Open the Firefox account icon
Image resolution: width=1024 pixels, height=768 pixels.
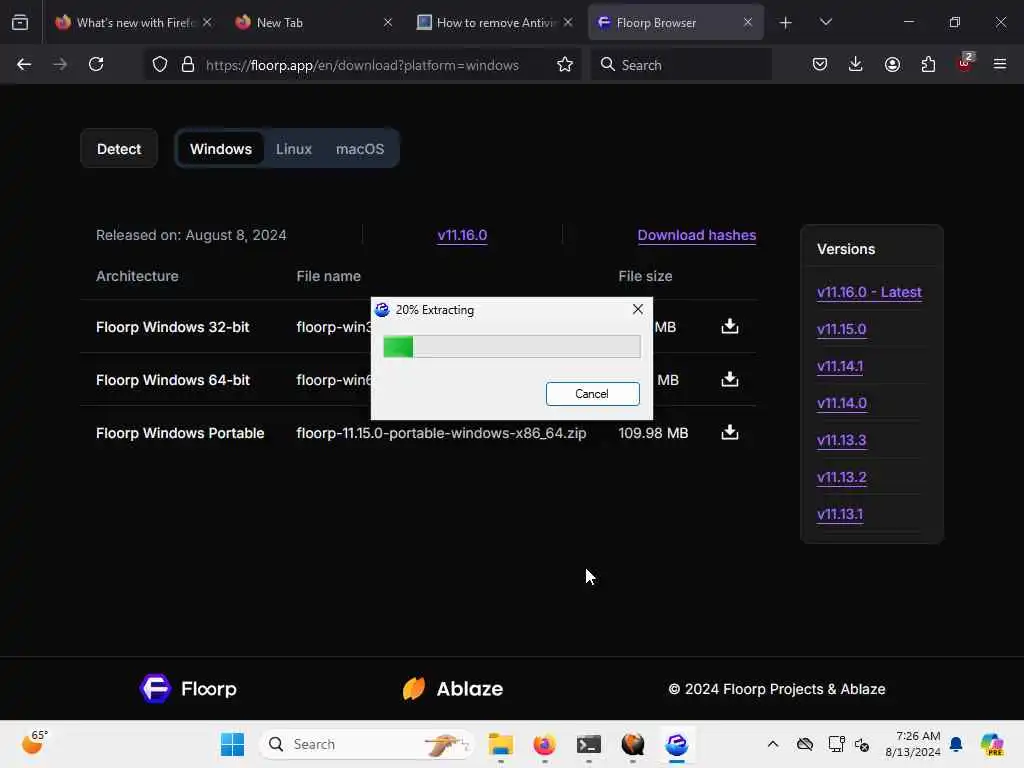tap(892, 65)
